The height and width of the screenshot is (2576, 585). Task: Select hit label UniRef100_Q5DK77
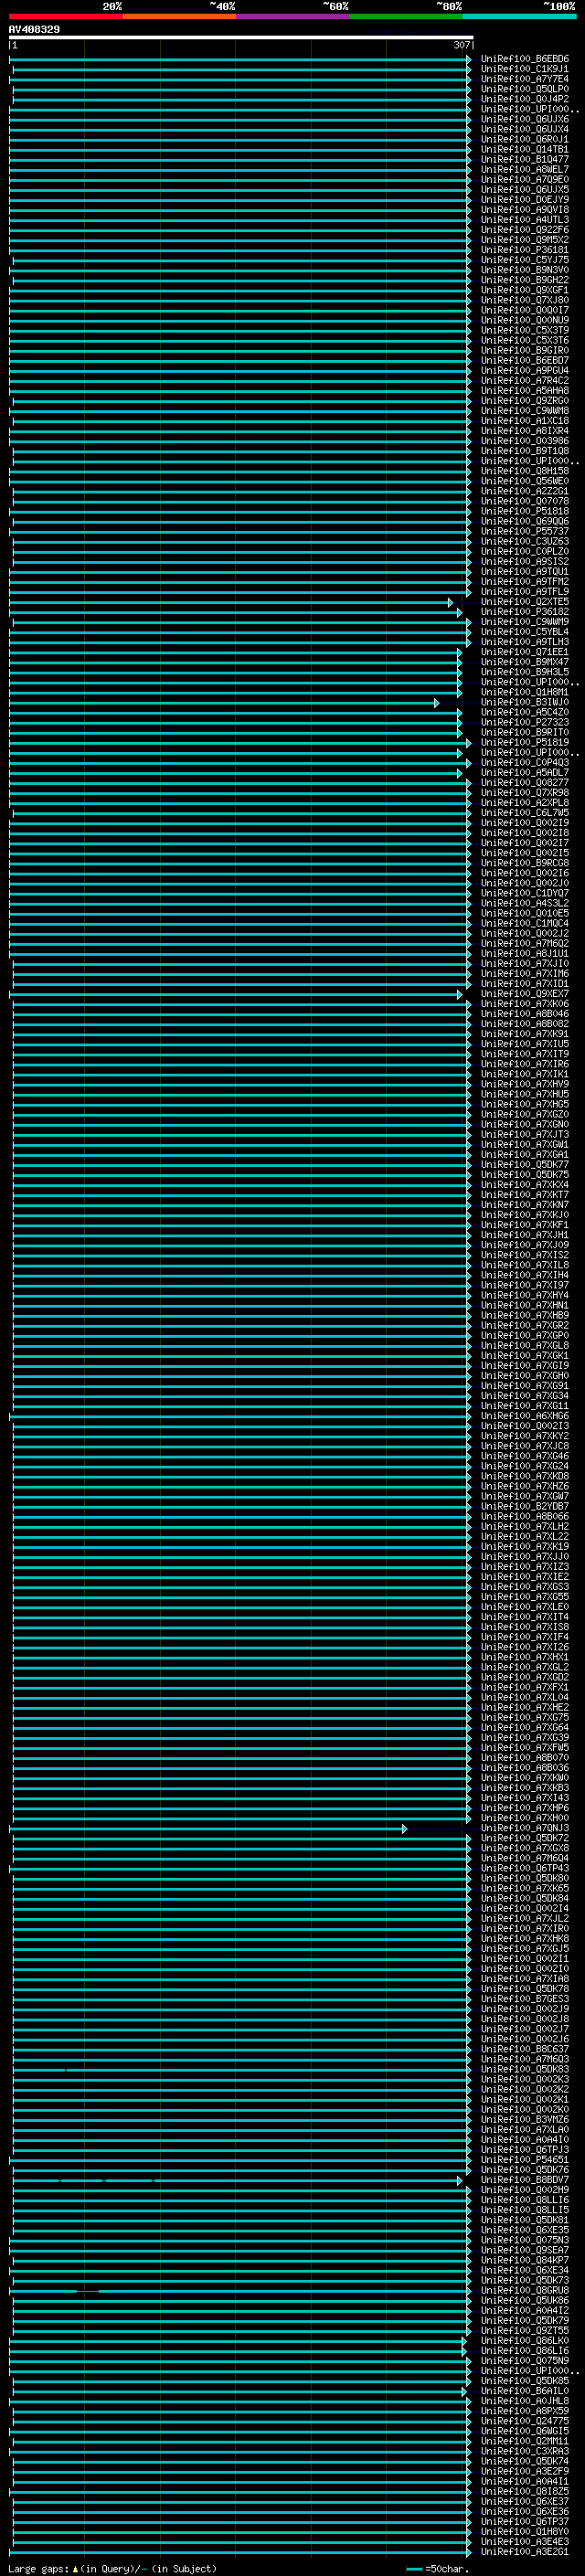pos(525,1165)
